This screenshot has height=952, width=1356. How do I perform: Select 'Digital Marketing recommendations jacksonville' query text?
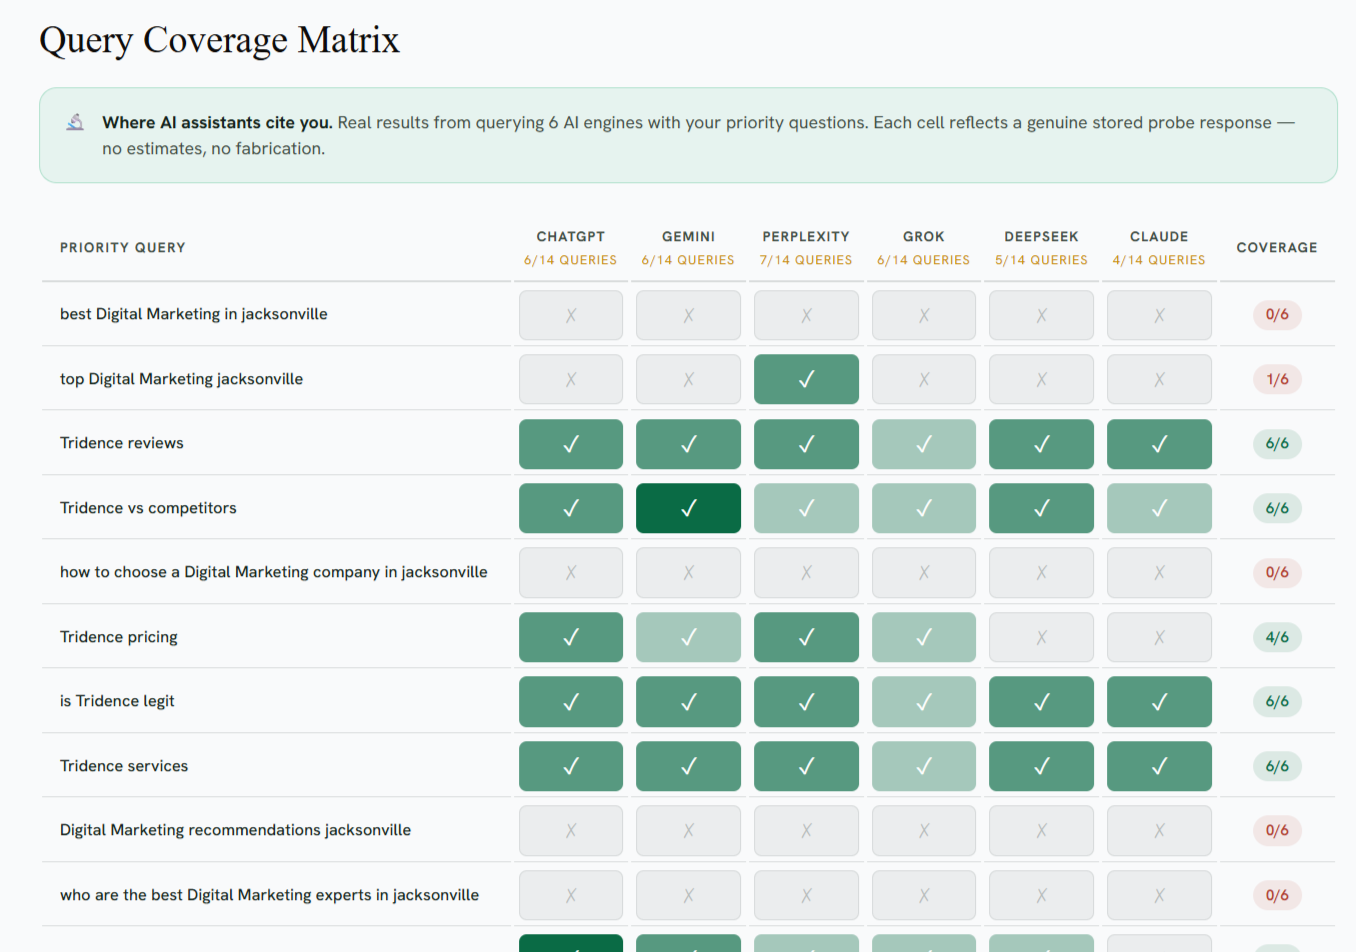(x=235, y=830)
